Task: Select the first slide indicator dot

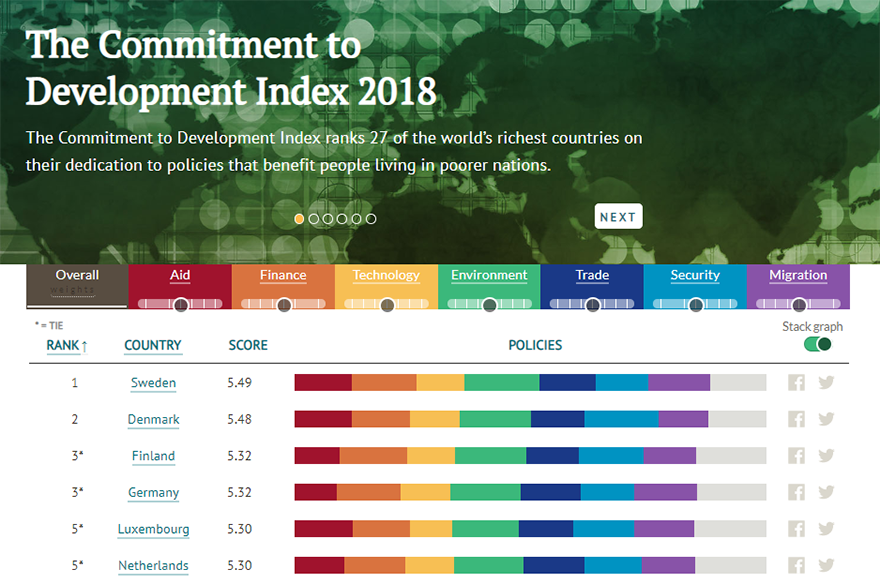Action: [299, 219]
